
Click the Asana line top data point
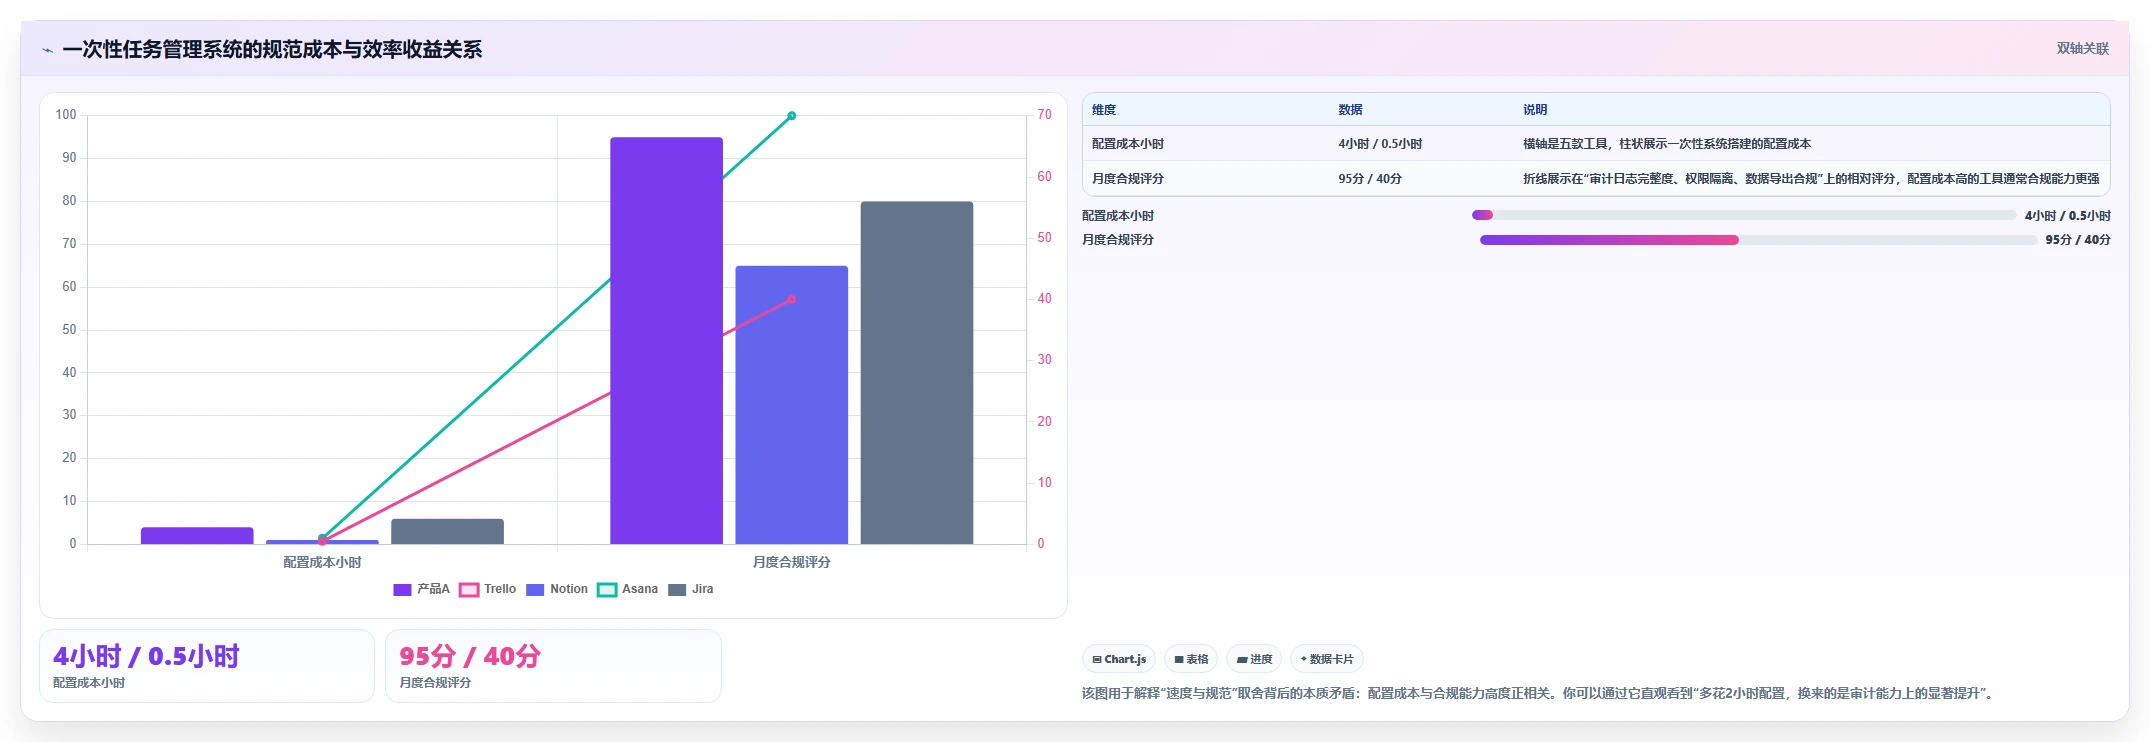[x=792, y=116]
